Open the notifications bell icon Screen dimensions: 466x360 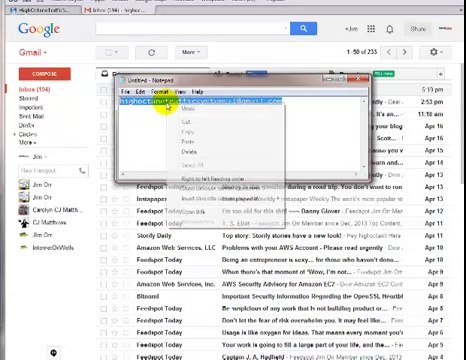[389, 29]
